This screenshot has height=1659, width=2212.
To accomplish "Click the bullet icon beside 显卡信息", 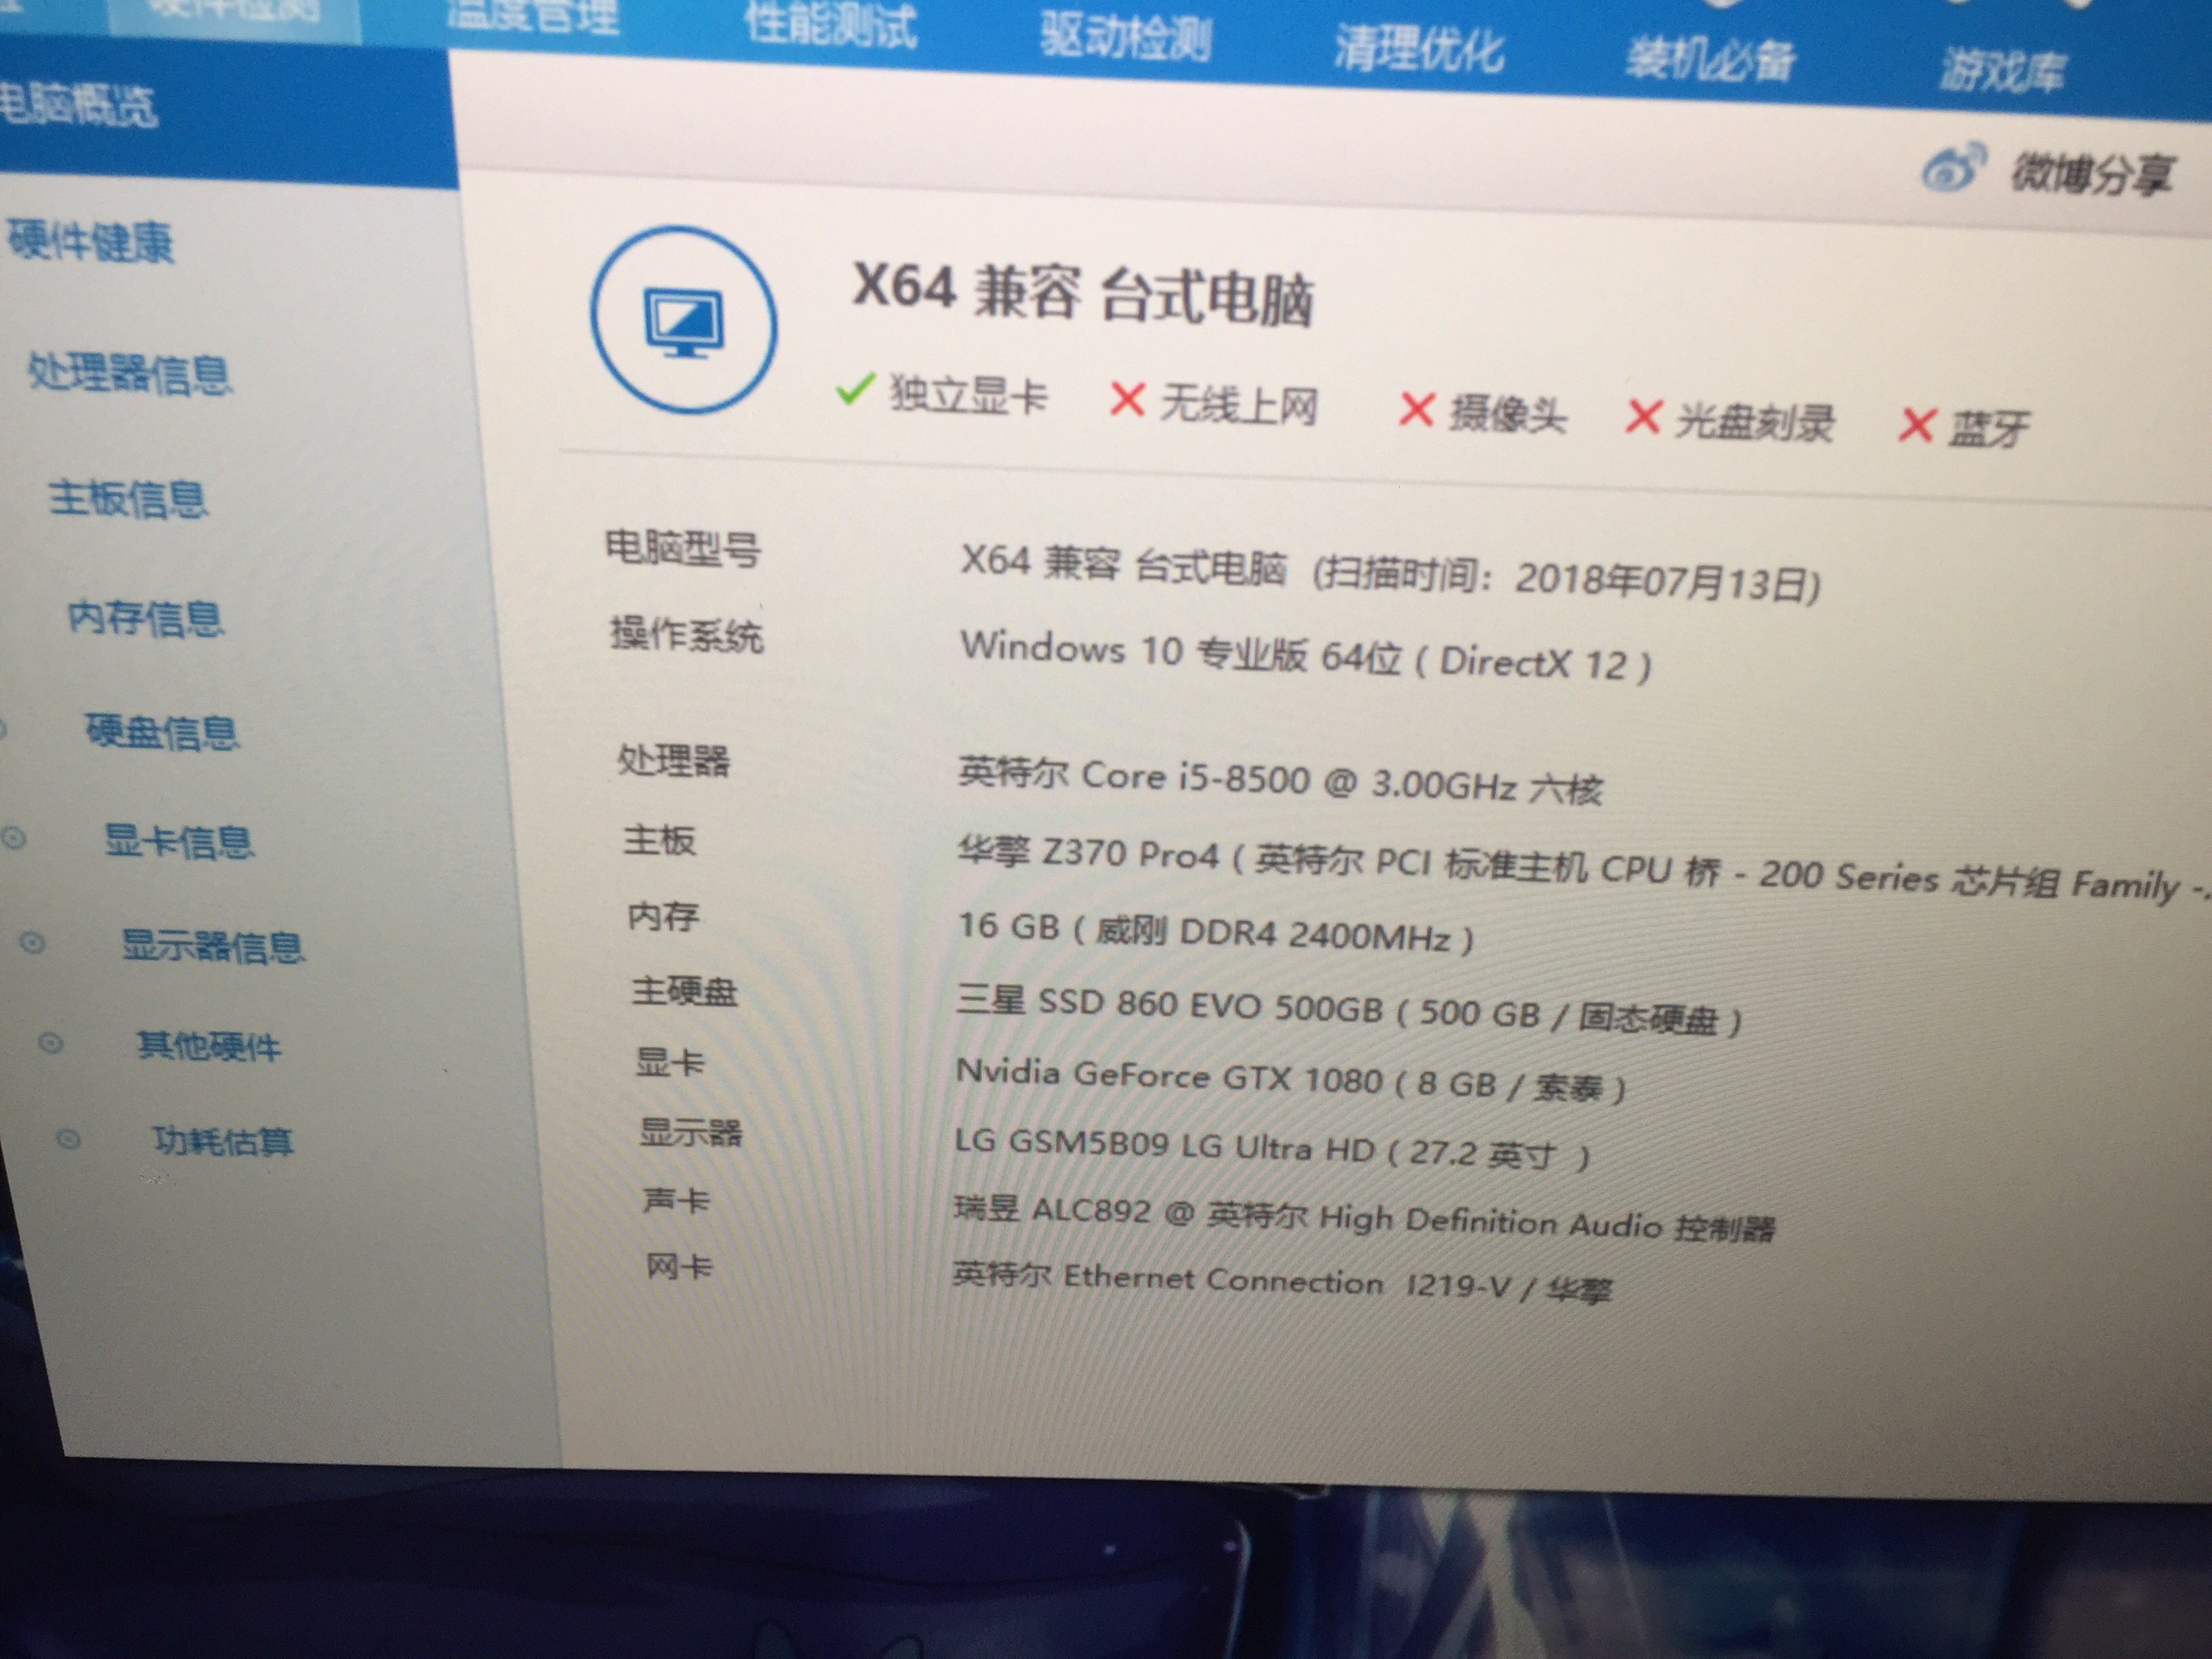I will (x=14, y=838).
